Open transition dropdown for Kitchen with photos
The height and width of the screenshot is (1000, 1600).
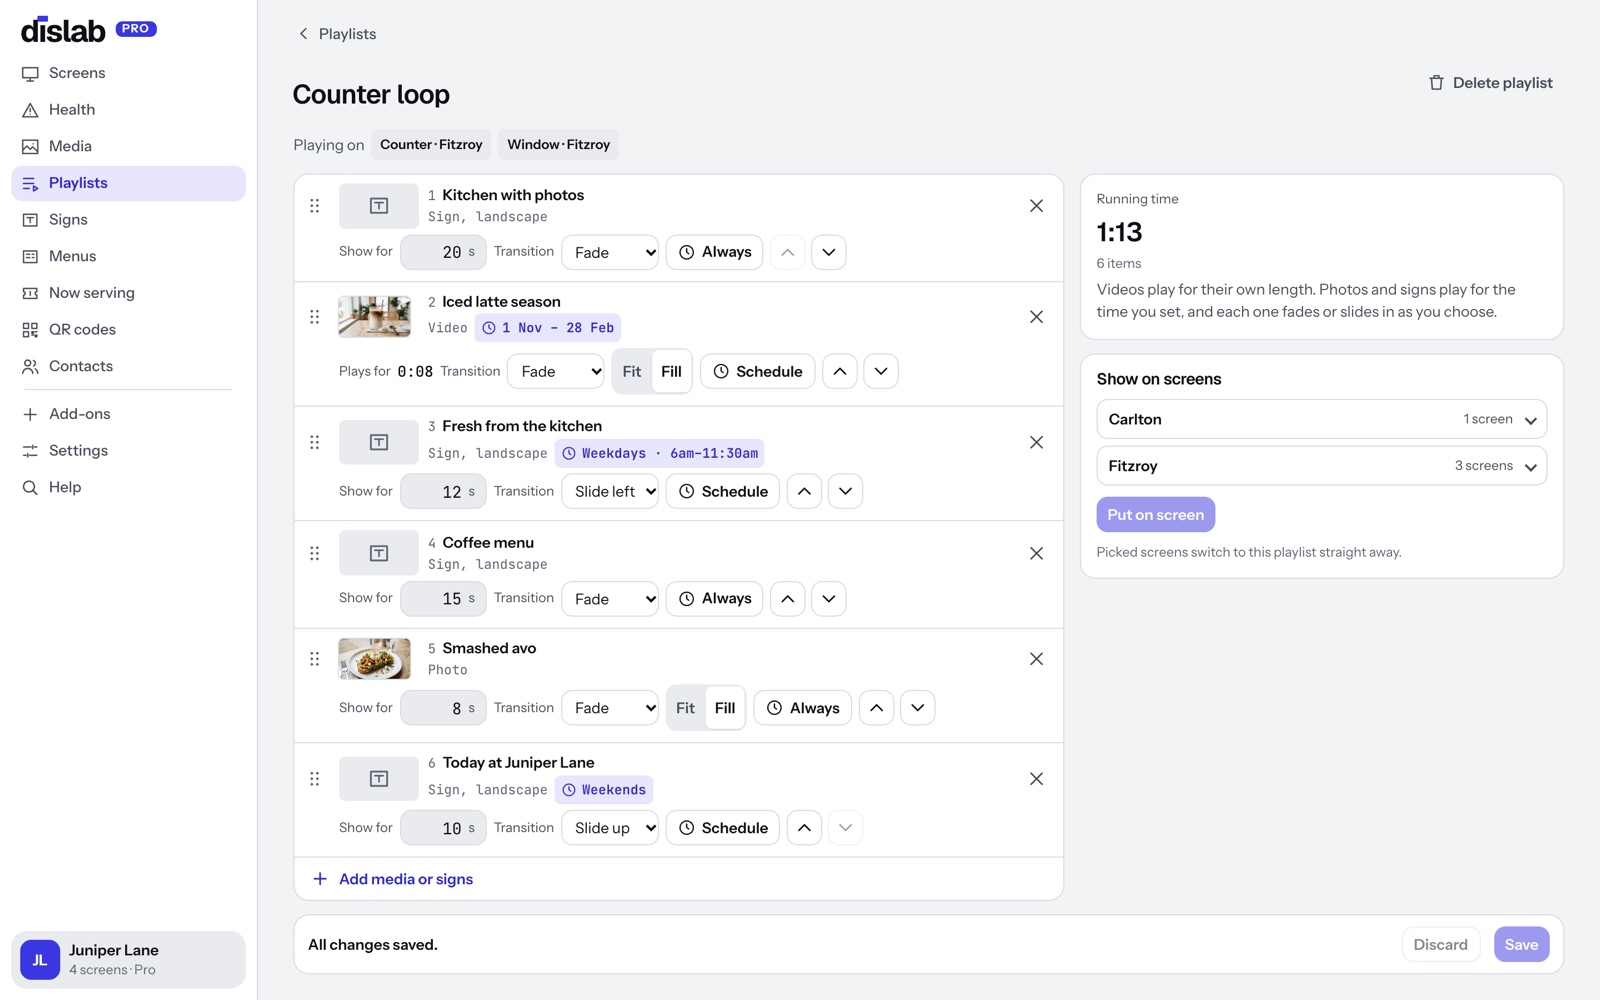[610, 252]
